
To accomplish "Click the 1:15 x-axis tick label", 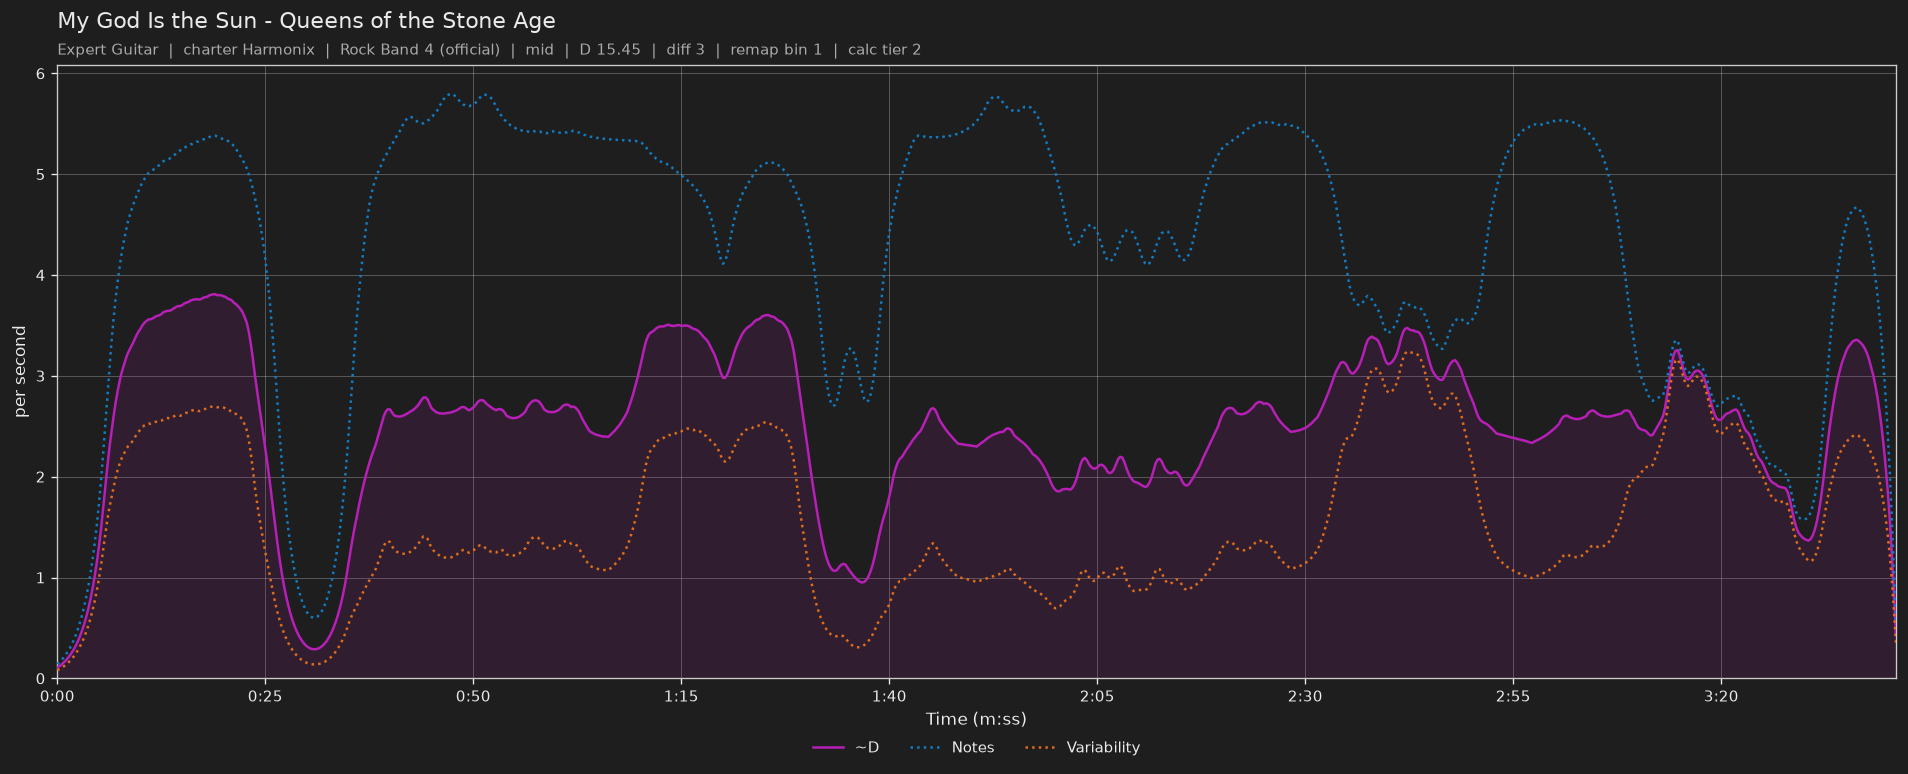I will click(681, 696).
